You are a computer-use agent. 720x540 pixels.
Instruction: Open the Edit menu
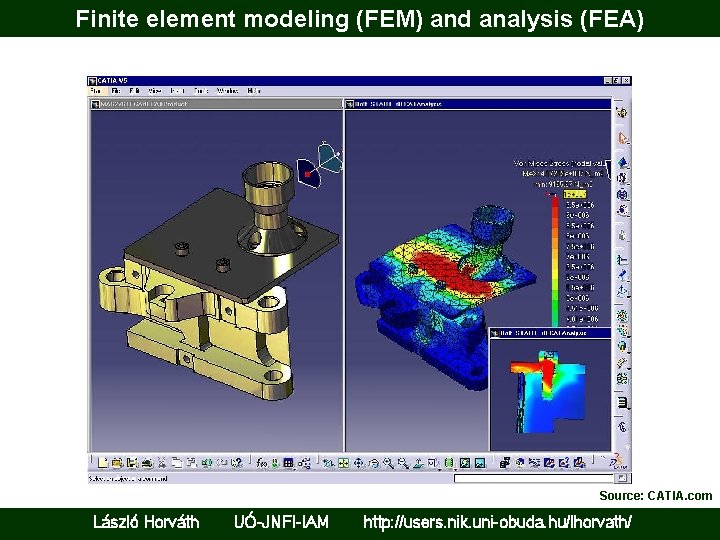[135, 91]
